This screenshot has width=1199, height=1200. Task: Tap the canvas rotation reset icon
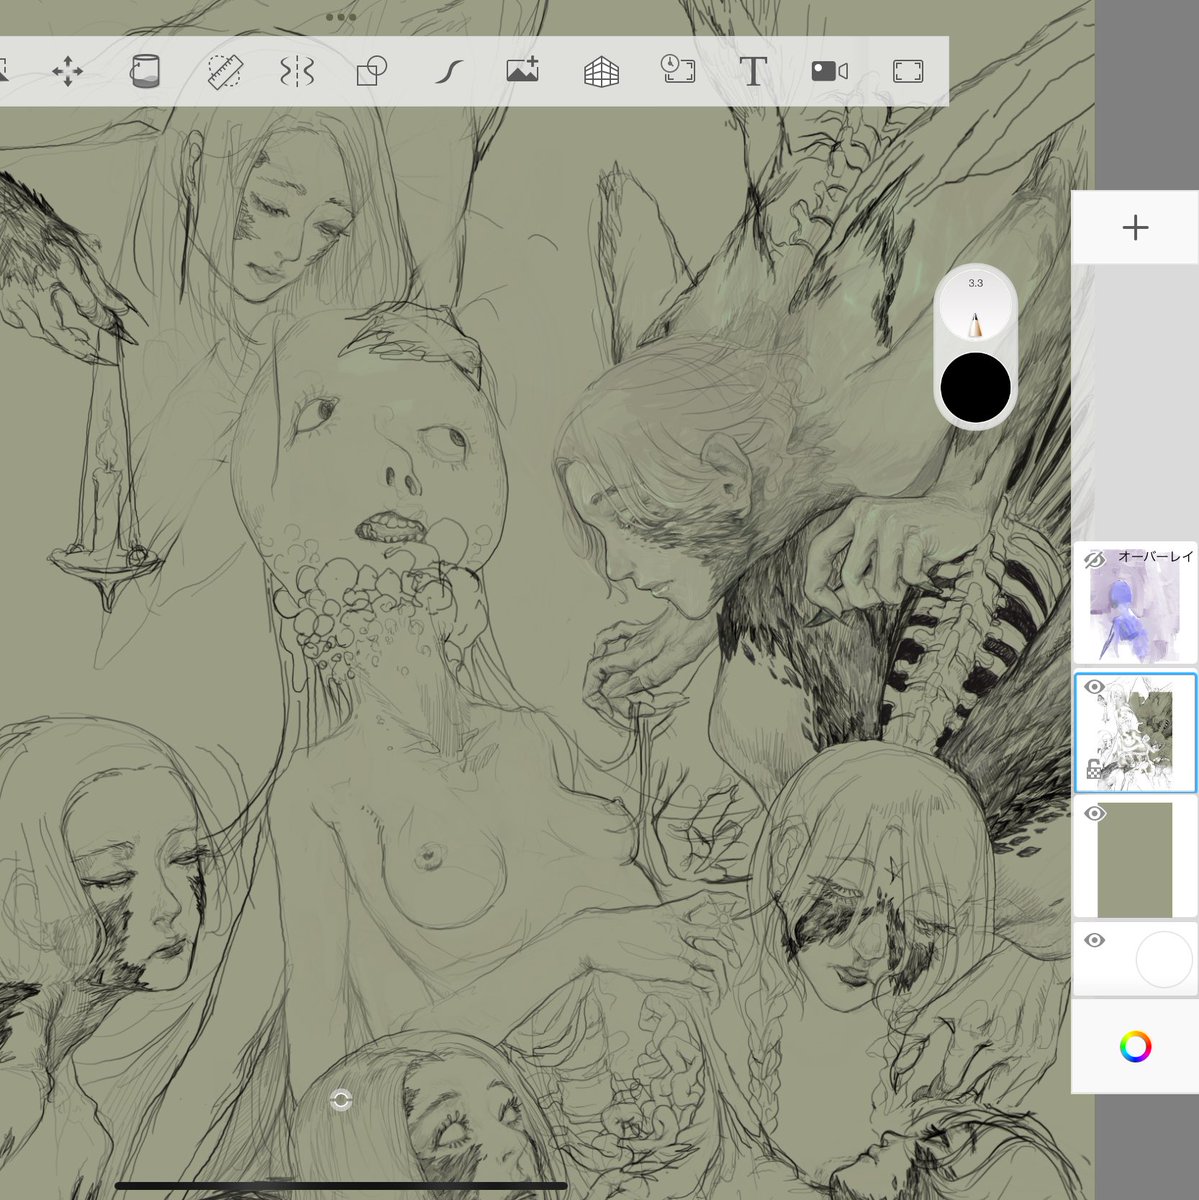point(341,1100)
